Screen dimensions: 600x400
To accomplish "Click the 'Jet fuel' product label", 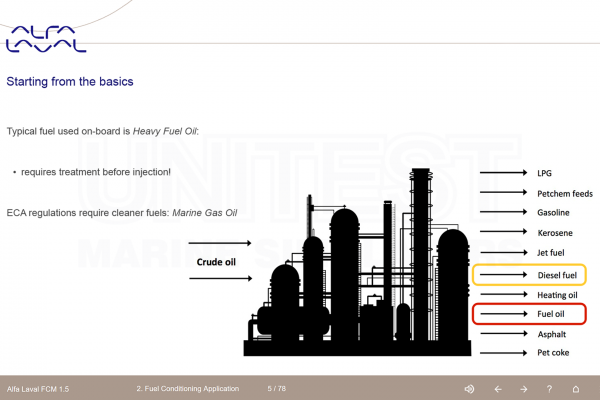I will 551,253.
